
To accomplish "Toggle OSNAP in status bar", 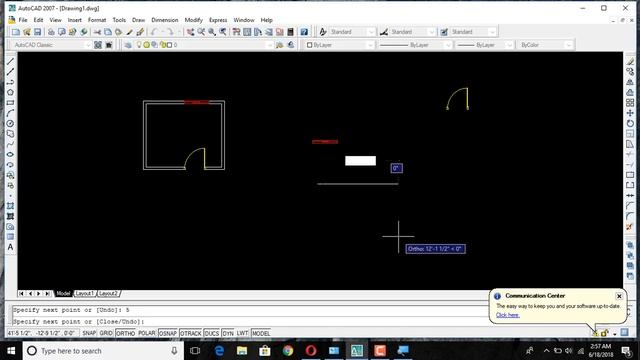I will pyautogui.click(x=168, y=333).
